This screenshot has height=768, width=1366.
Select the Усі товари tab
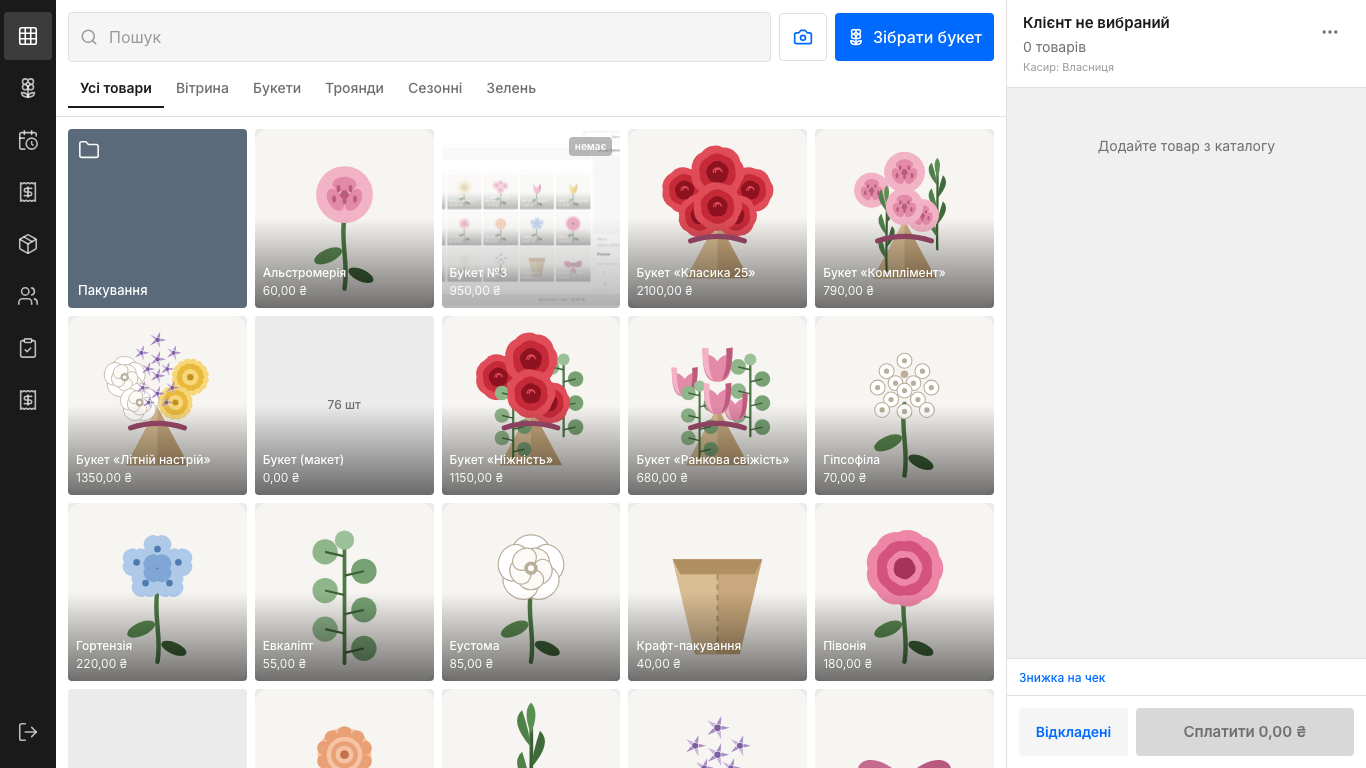pos(116,88)
